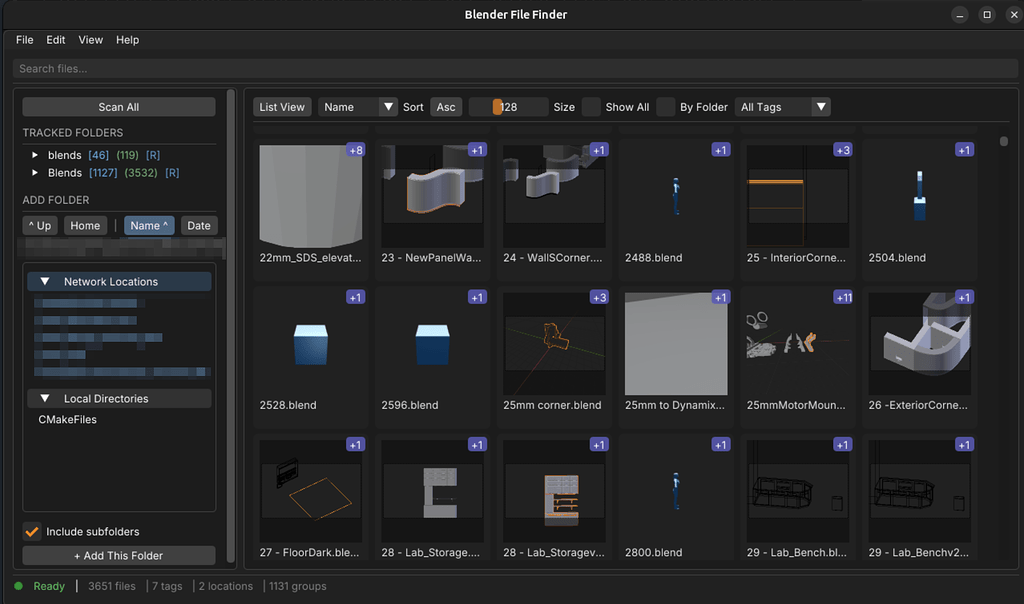Open the View menu
This screenshot has width=1024, height=604.
tap(91, 40)
